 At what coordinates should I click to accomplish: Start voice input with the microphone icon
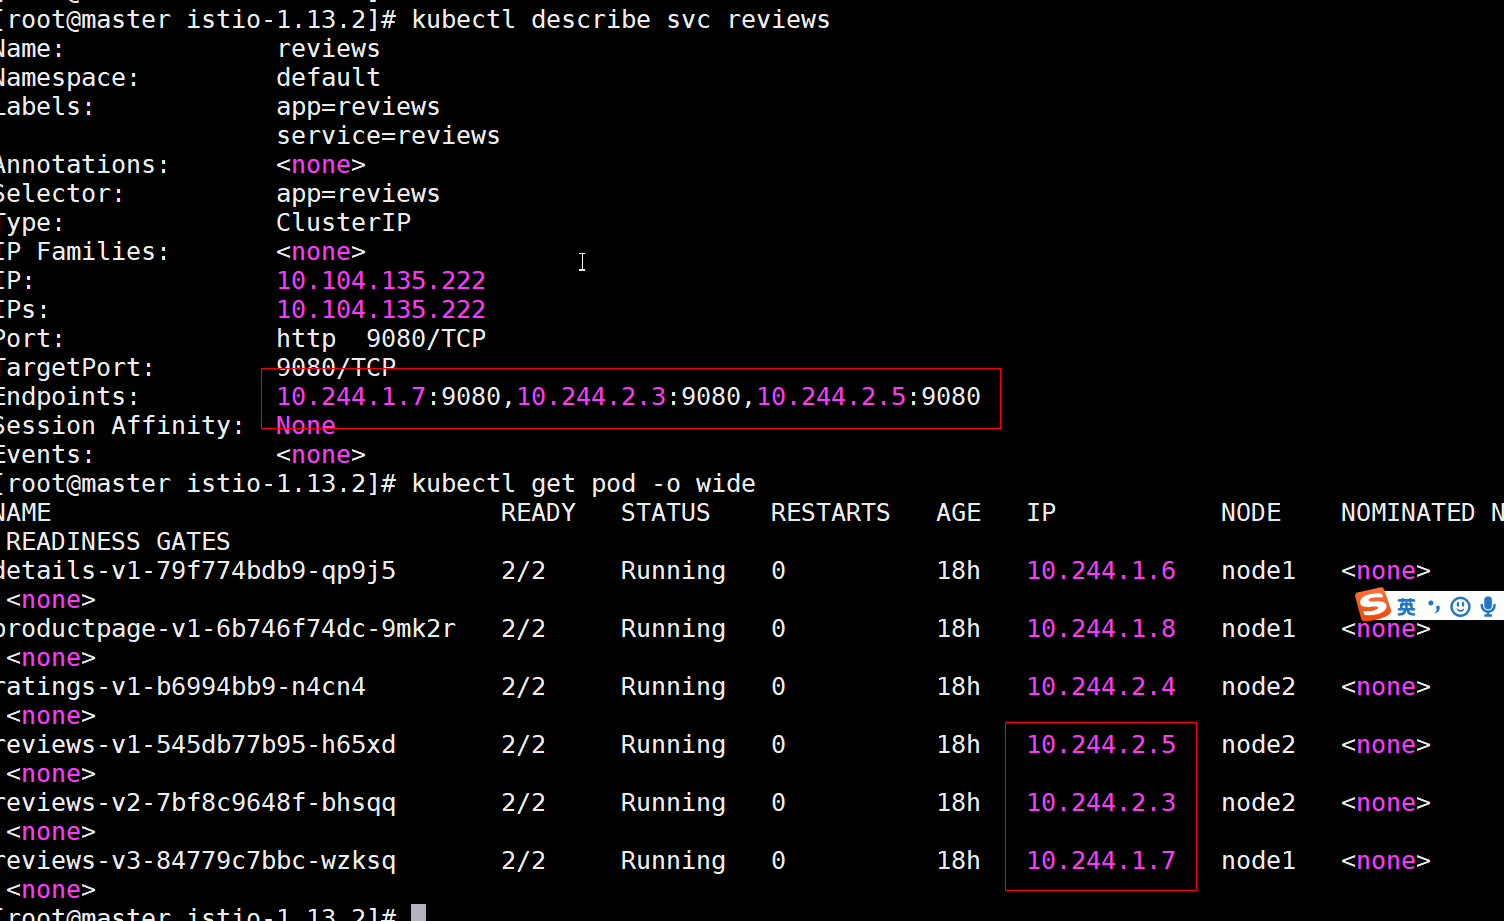click(x=1488, y=607)
